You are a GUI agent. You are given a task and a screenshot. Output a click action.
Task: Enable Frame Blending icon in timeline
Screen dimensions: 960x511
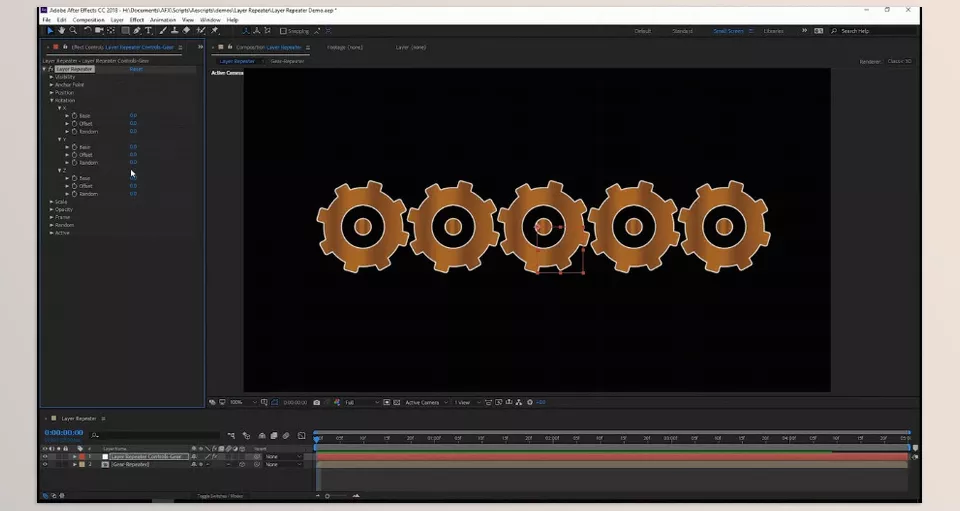274,436
